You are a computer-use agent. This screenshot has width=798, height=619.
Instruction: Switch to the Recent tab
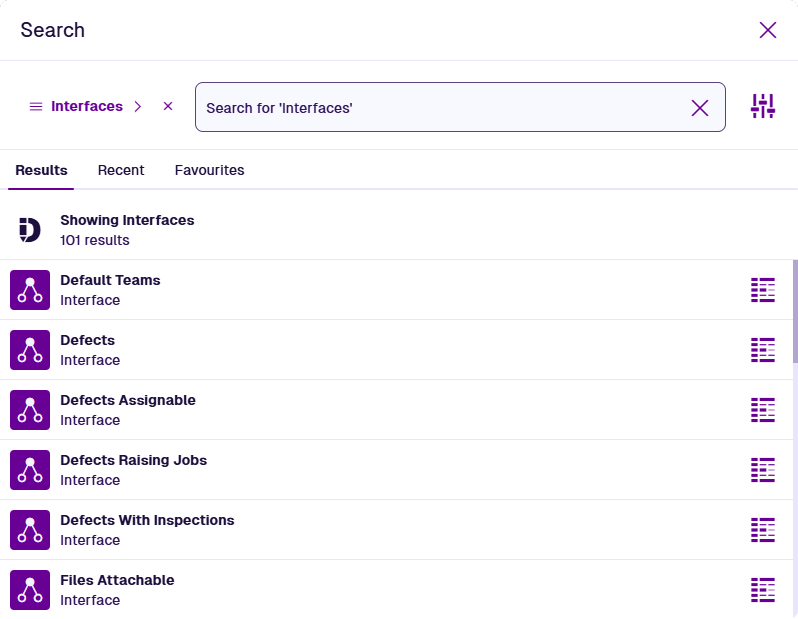[121, 170]
